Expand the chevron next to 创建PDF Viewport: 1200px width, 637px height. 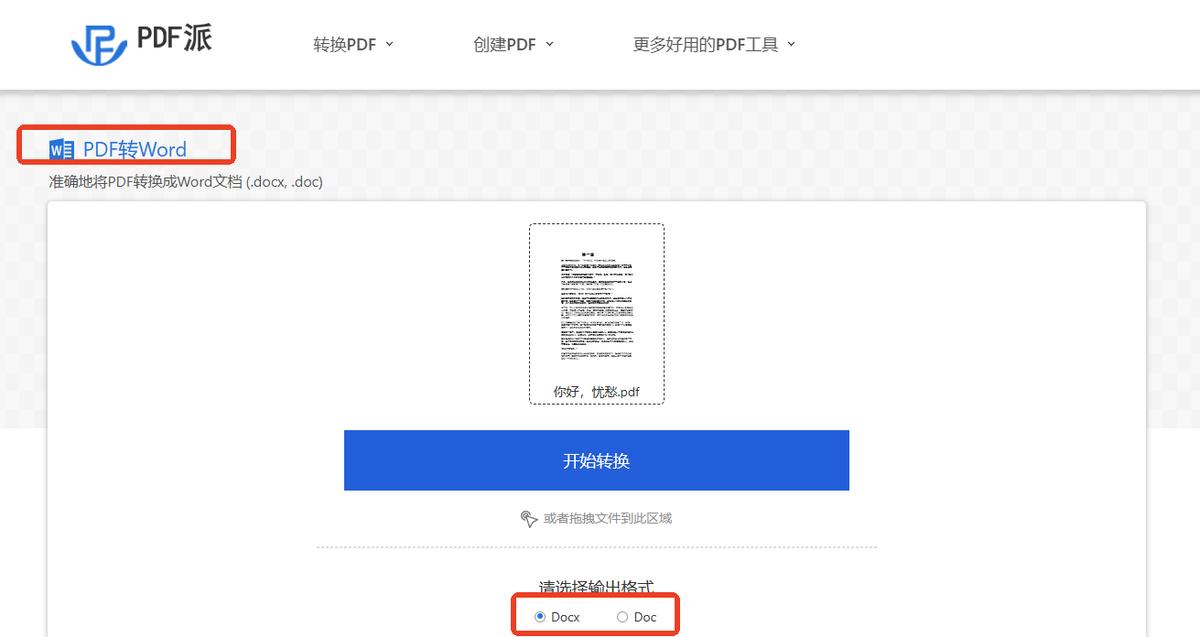tap(549, 44)
